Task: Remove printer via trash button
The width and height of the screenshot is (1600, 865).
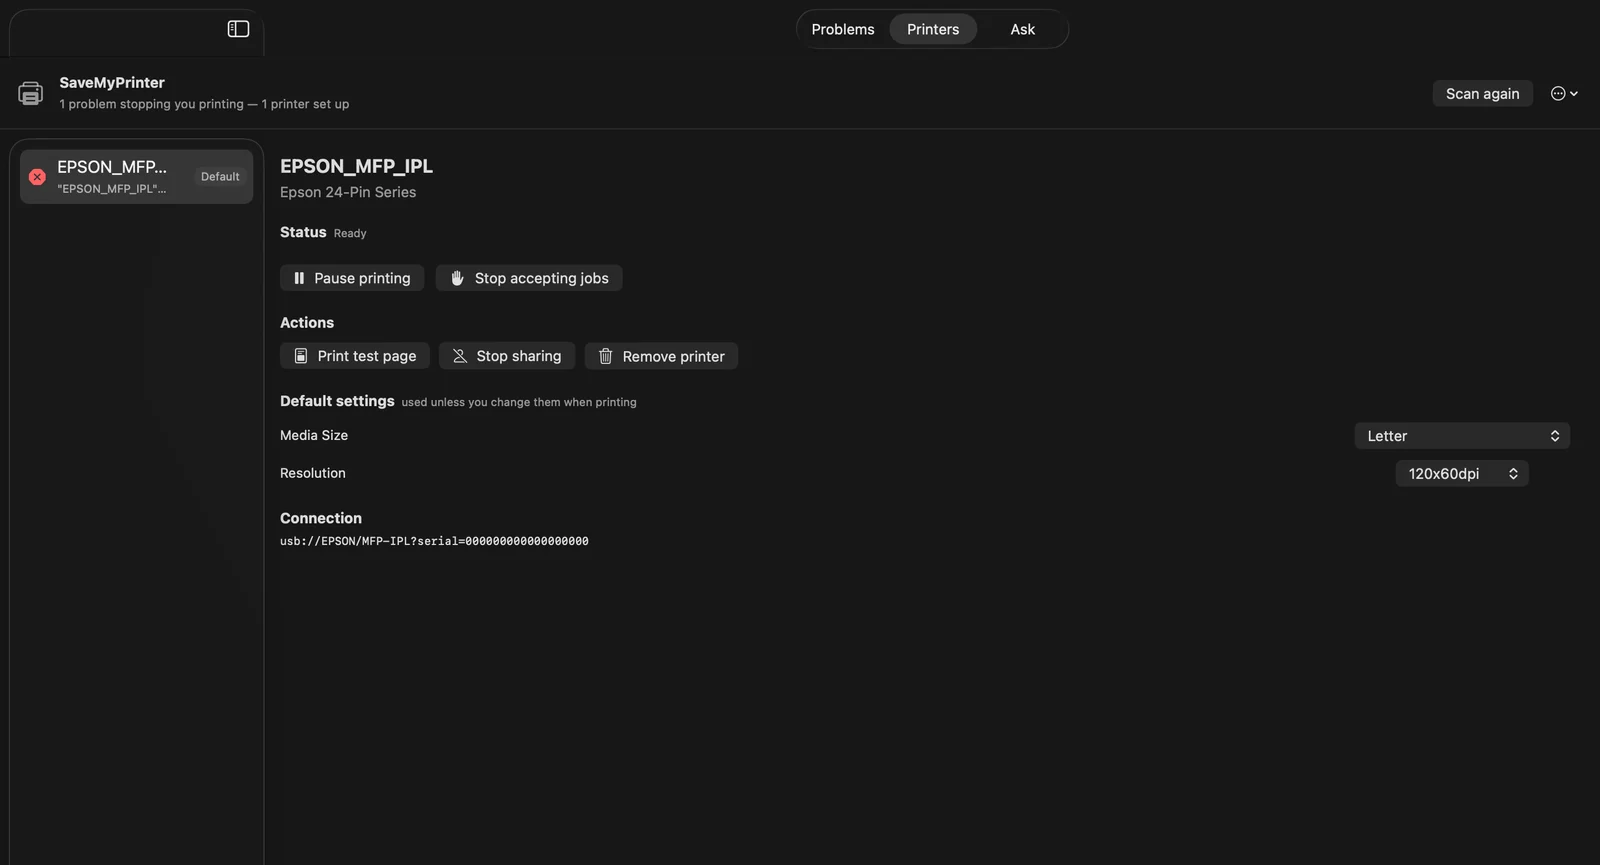Action: pos(661,356)
